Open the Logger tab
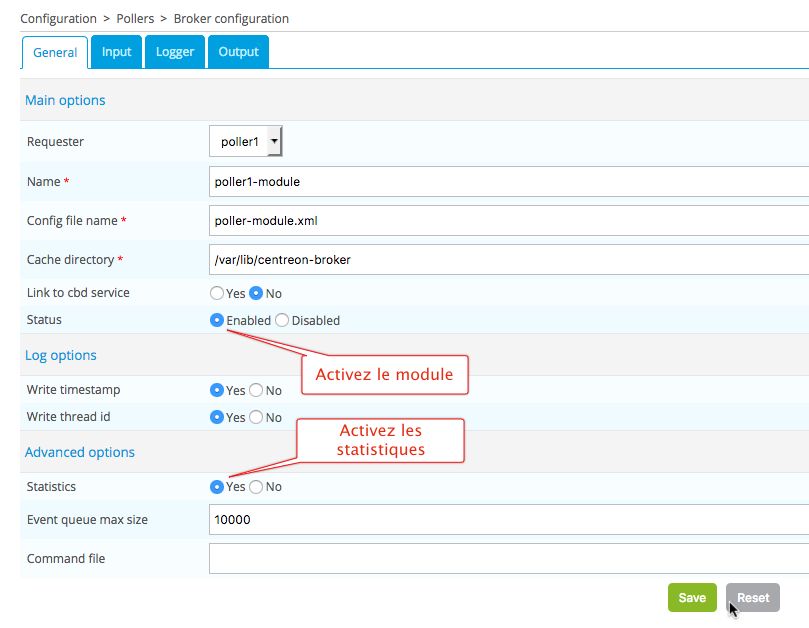Screen dimensions: 809x628 point(175,52)
